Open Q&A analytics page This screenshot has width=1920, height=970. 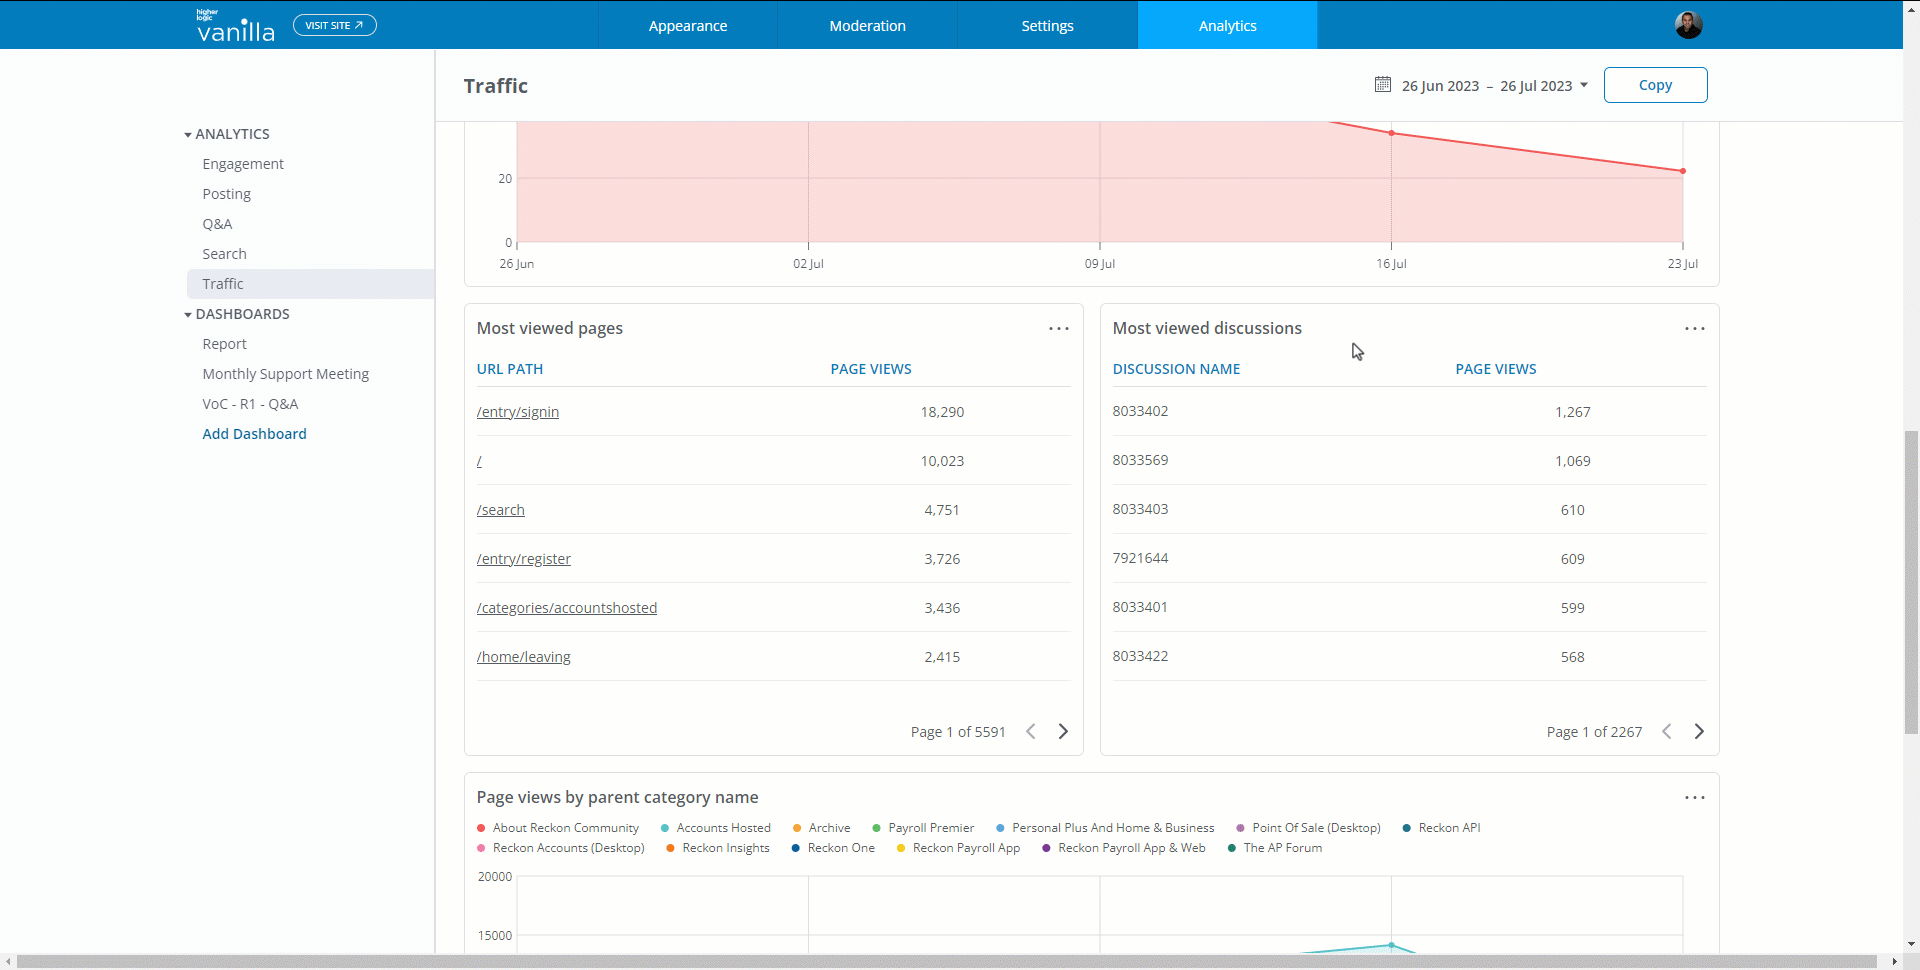pyautogui.click(x=217, y=224)
